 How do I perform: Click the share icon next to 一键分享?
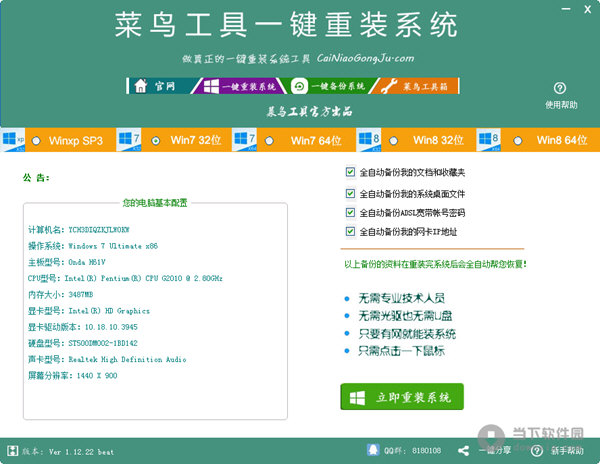coord(463,451)
